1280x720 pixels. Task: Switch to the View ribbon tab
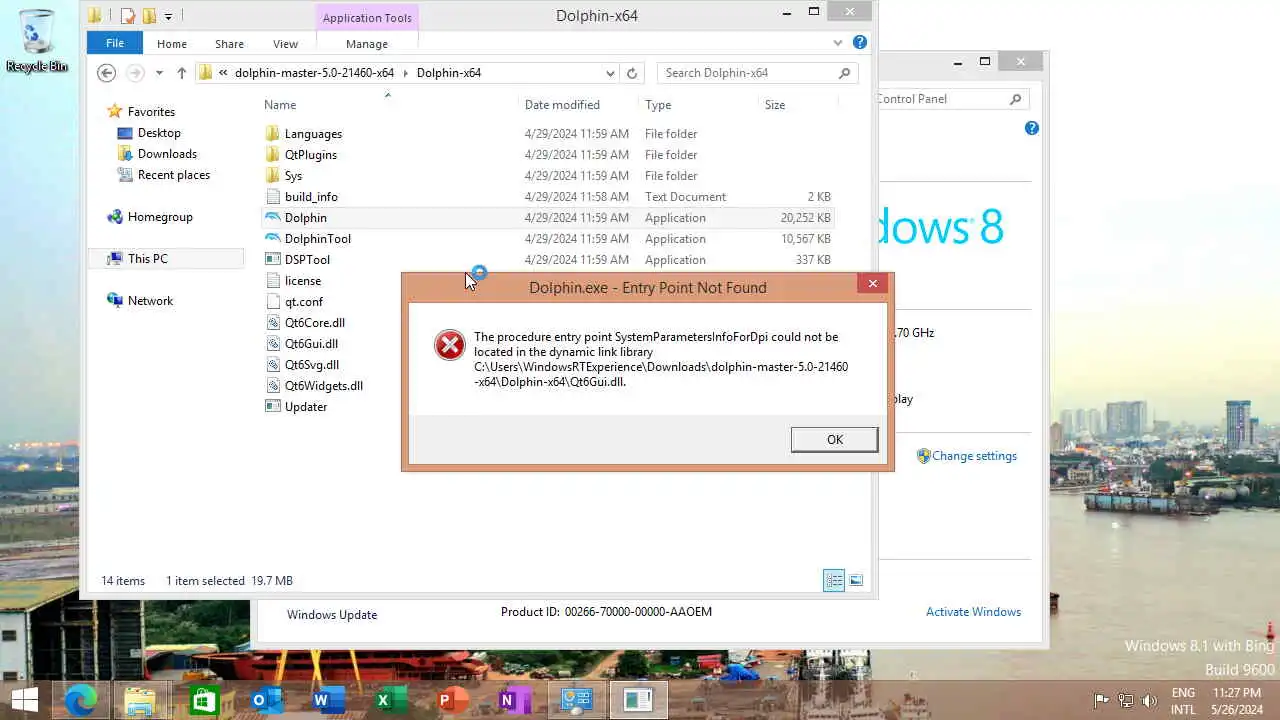tap(285, 44)
